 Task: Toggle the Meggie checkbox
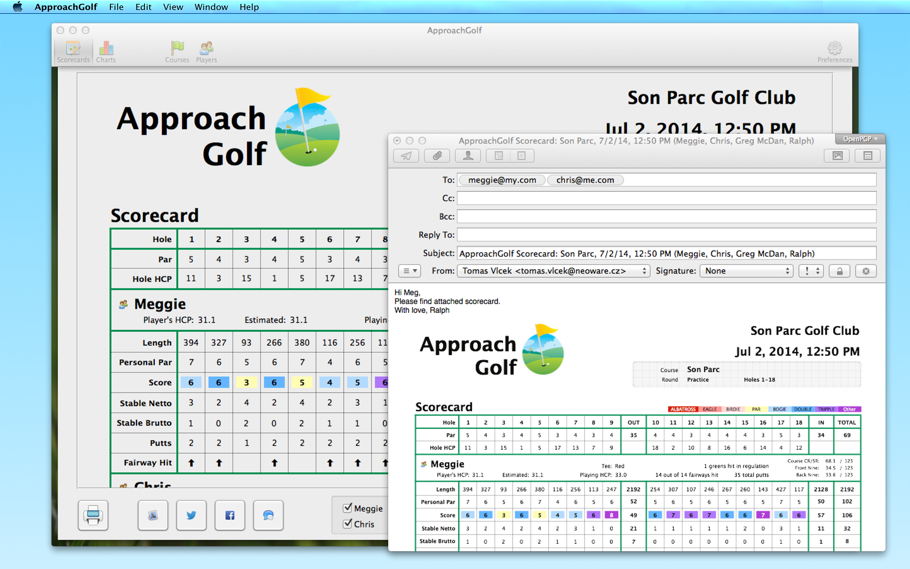[x=348, y=508]
